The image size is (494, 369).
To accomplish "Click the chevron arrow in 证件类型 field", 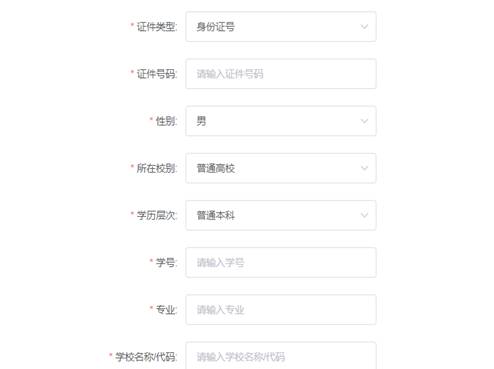I will pos(364,27).
